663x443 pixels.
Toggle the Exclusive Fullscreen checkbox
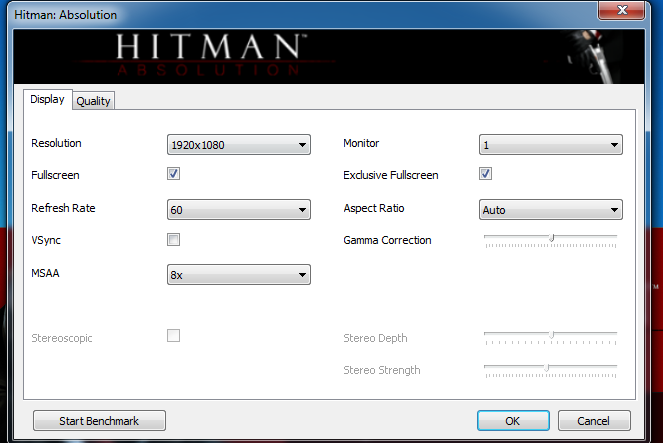[485, 174]
